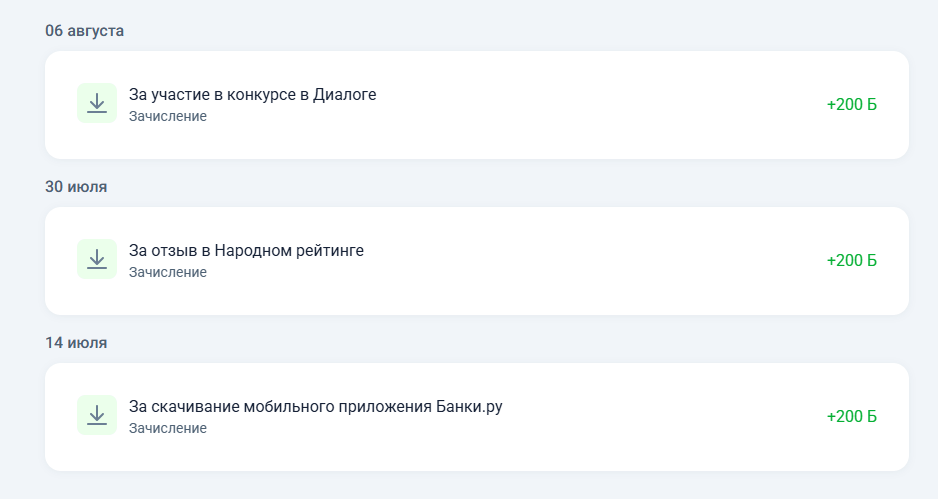The width and height of the screenshot is (938, 499).
Task: Click 'Зачисление' label under the Народном рейтинге entry
Action: click(168, 272)
